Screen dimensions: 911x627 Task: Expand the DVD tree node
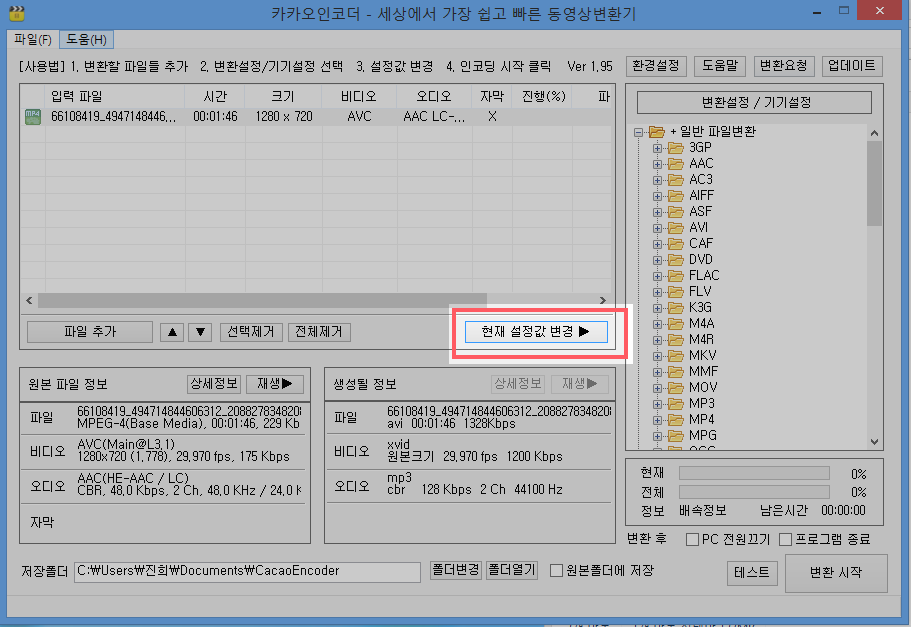[x=657, y=260]
